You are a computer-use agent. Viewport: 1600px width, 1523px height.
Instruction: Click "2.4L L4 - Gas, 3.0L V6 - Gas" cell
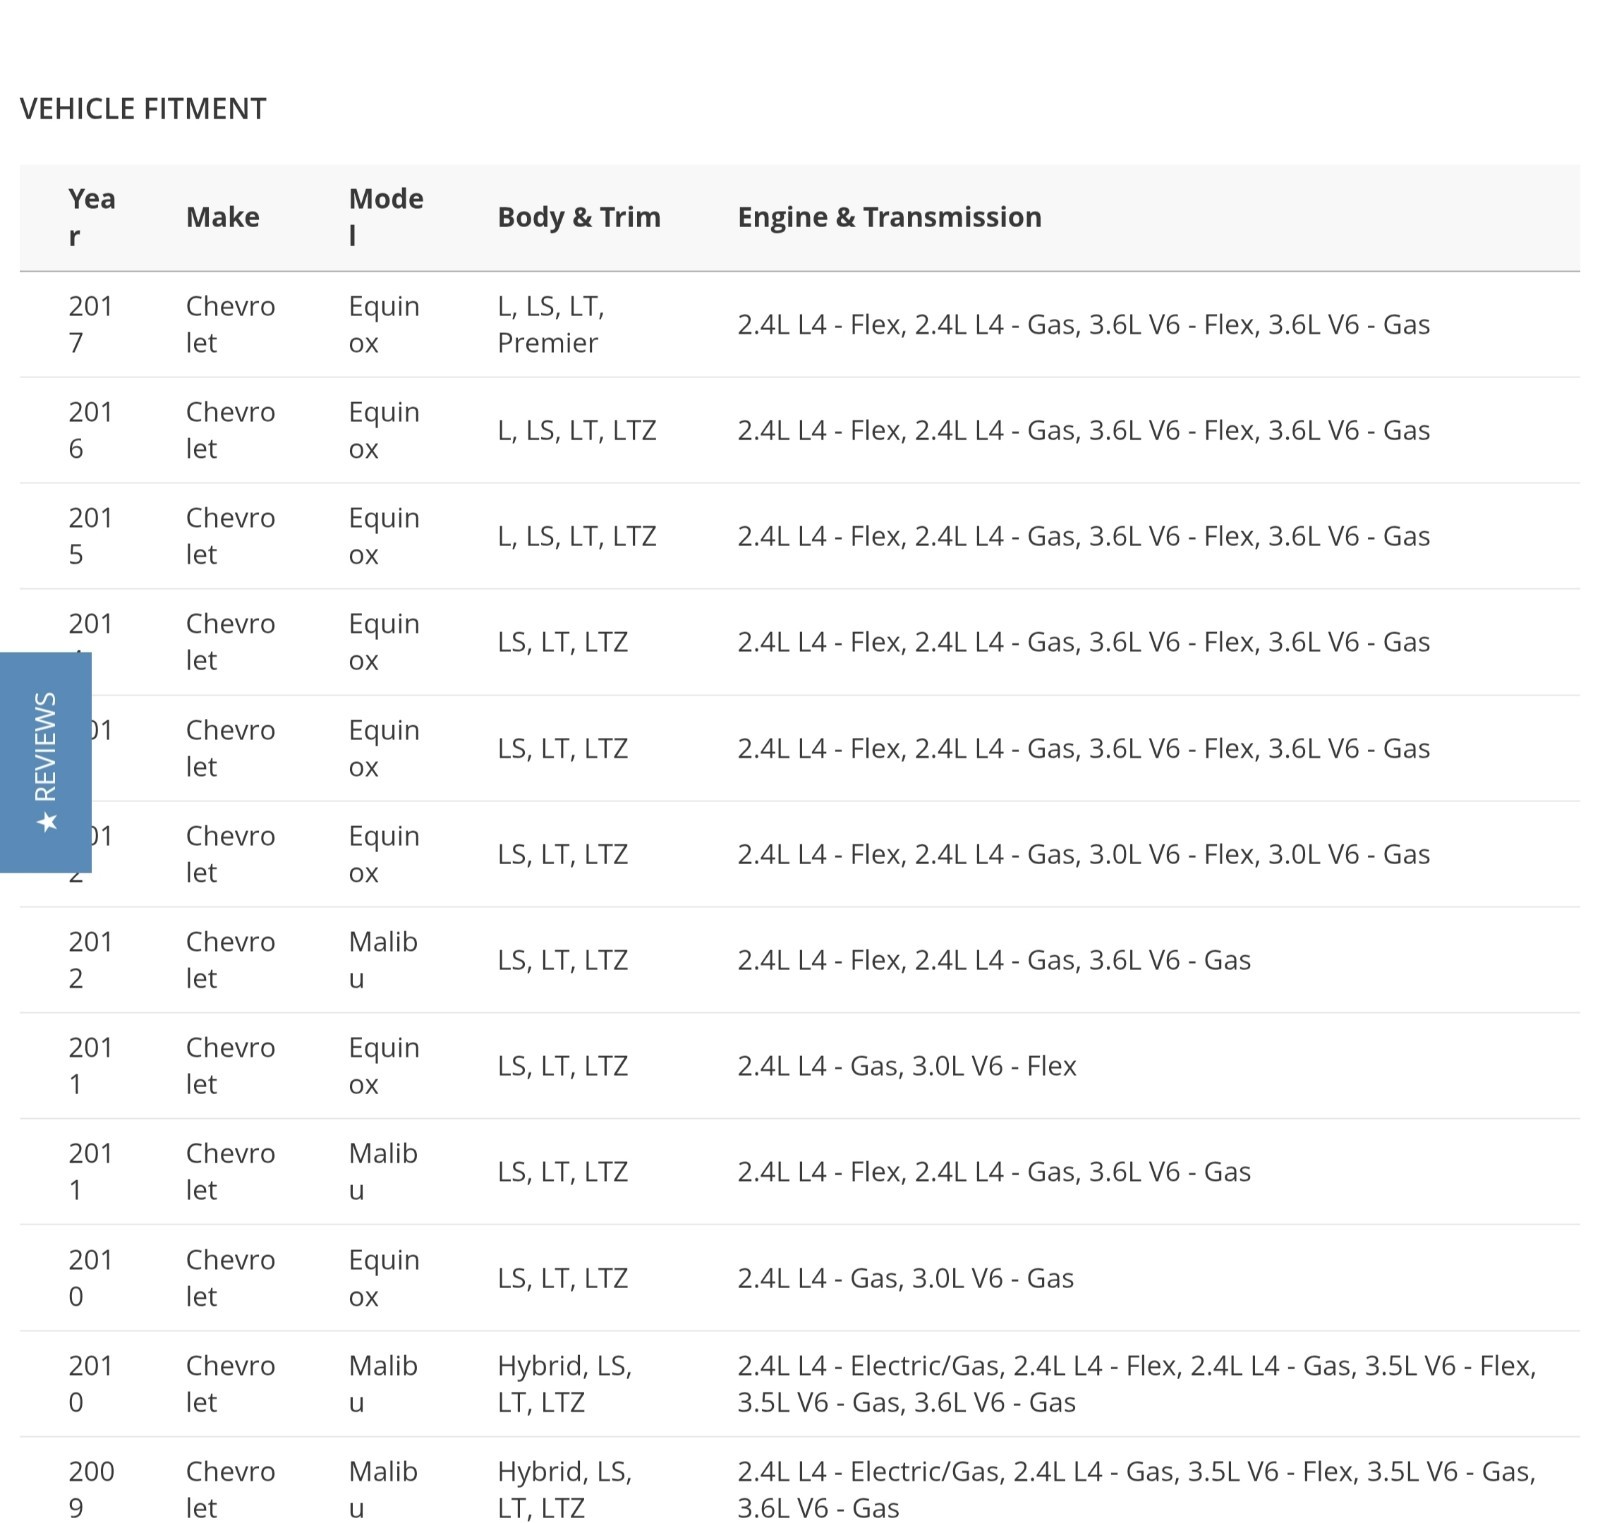(x=905, y=1278)
